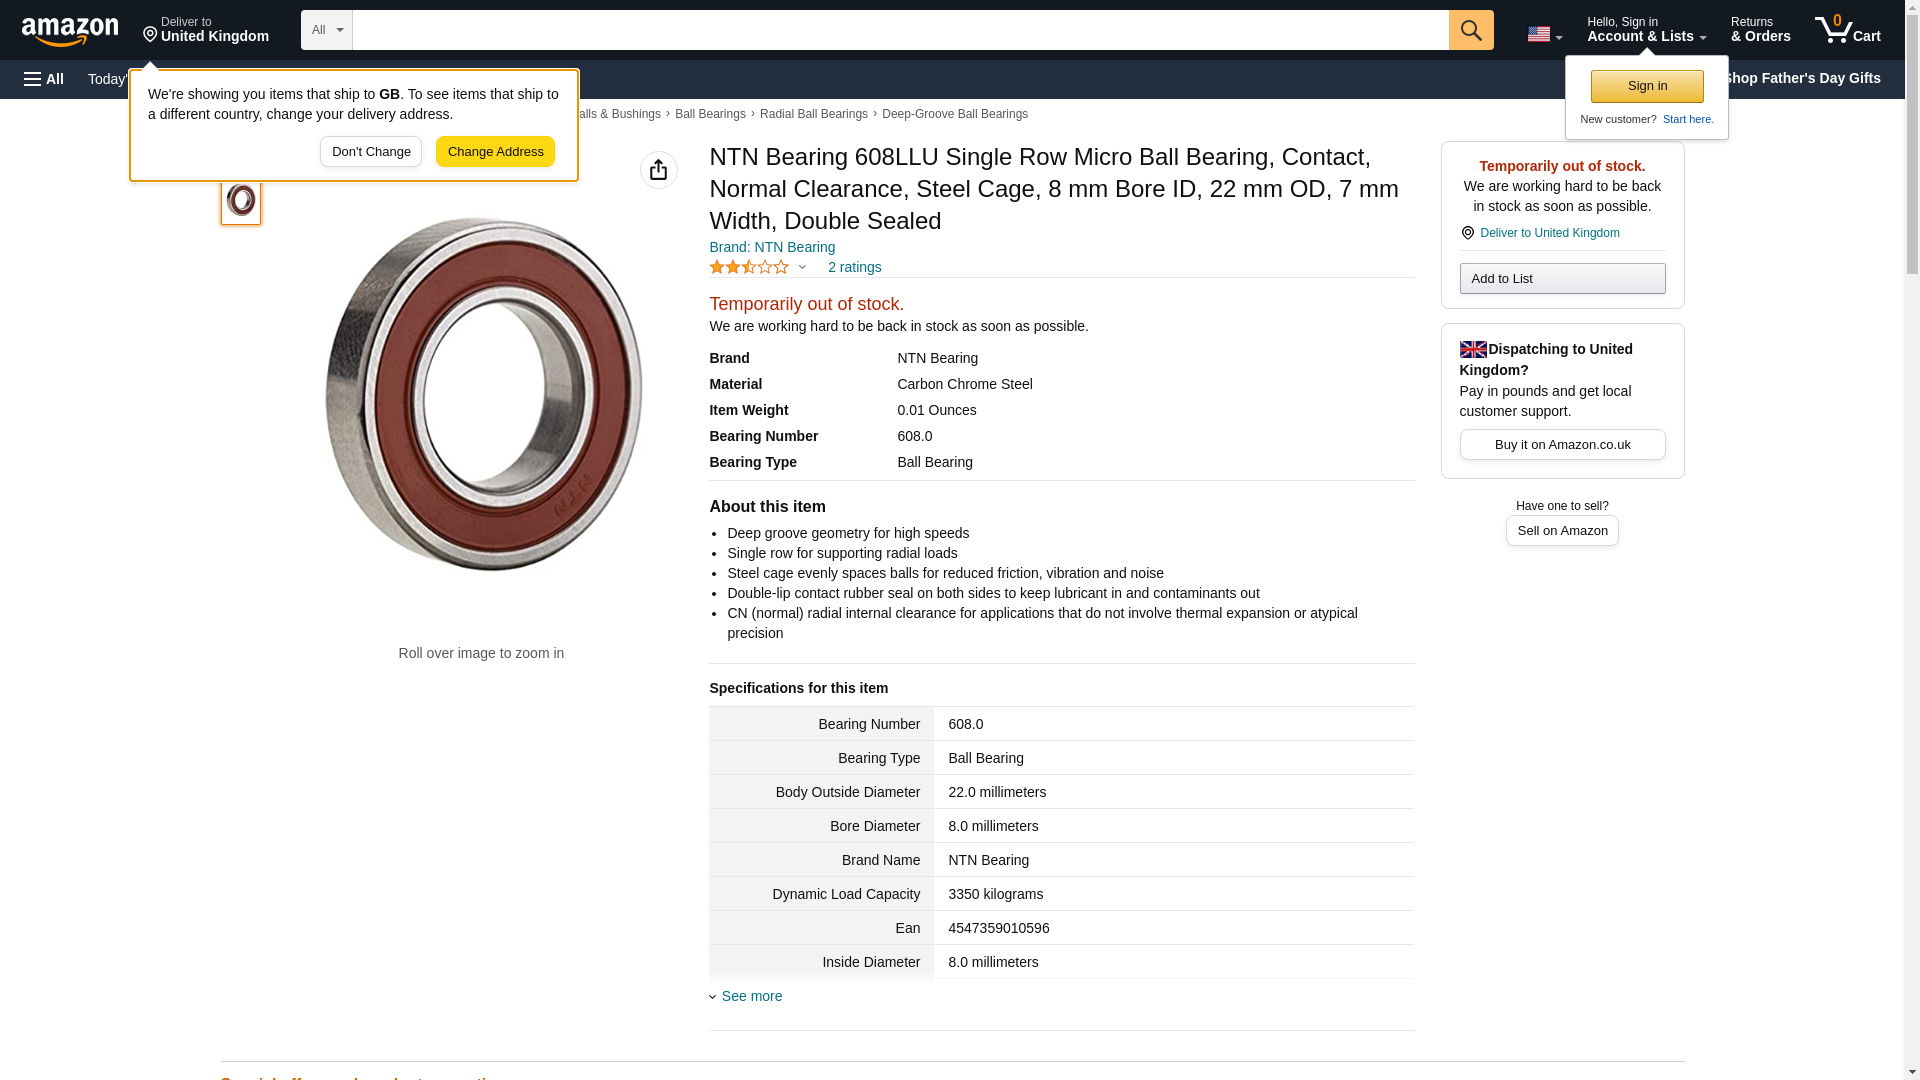The width and height of the screenshot is (1920, 1080).
Task: Select the bearing product thumbnail
Action: (241, 200)
